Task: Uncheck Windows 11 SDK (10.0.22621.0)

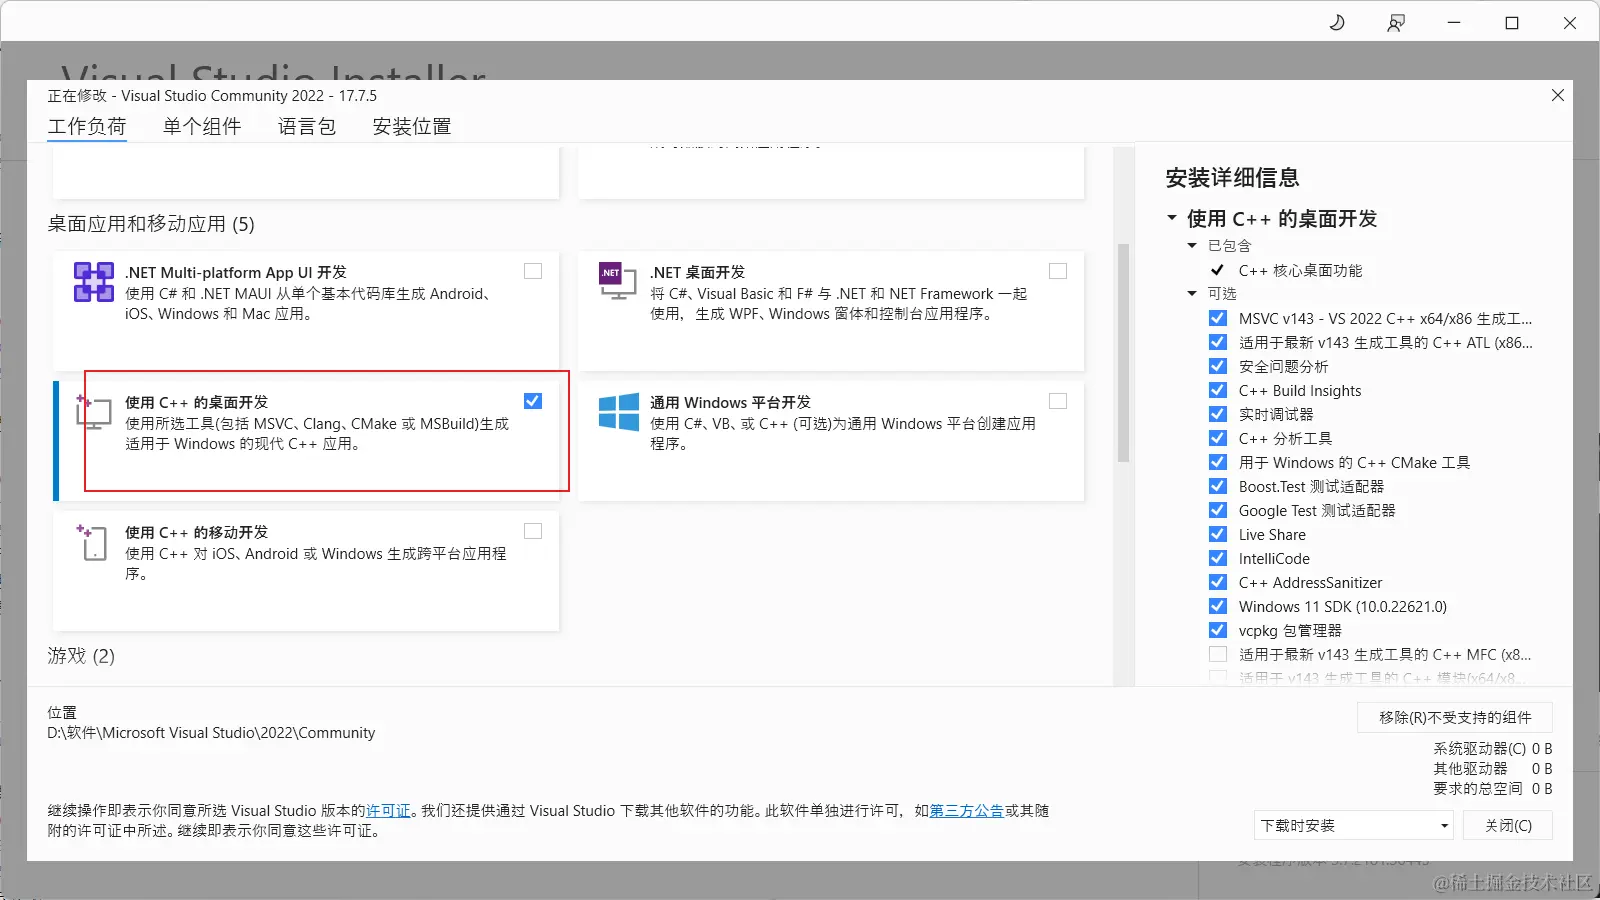Action: [x=1218, y=606]
